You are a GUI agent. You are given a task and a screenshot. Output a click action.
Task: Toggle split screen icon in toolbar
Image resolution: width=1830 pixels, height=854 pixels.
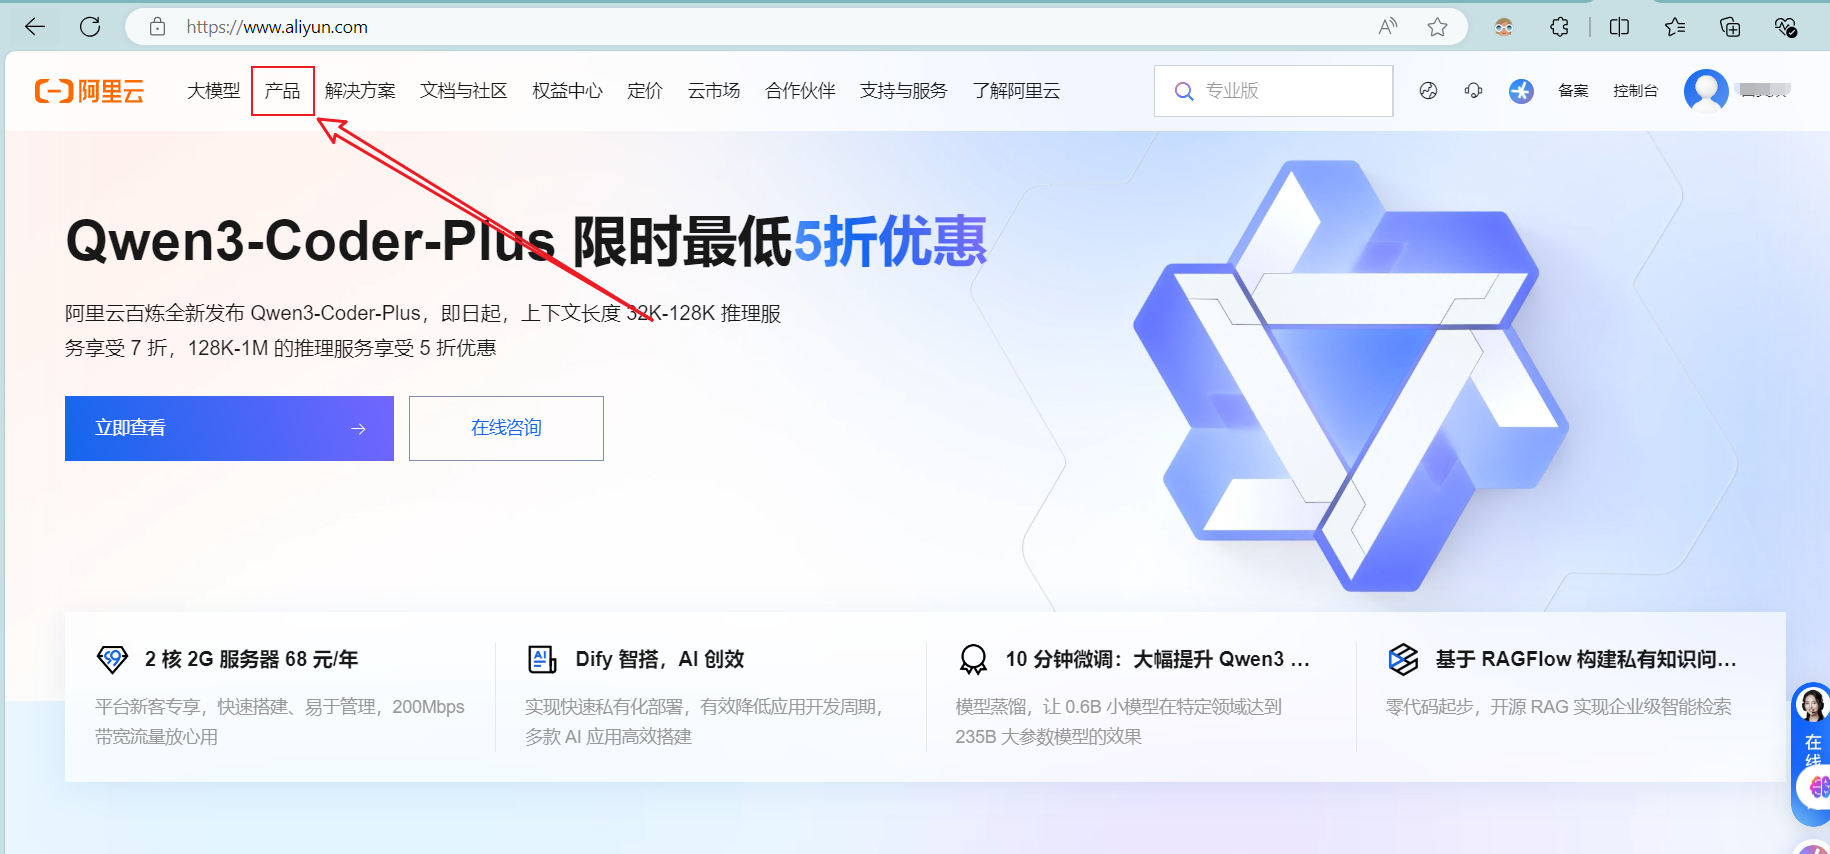1620,27
